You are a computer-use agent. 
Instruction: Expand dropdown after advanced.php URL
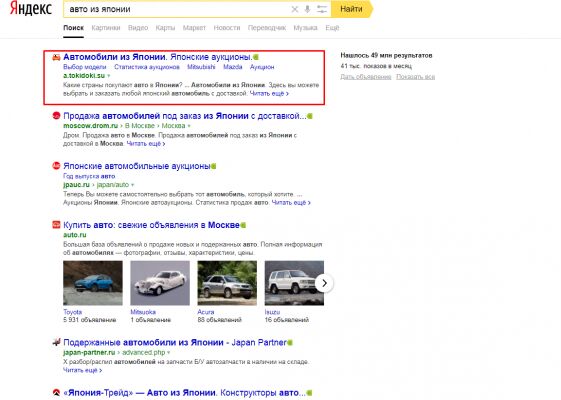tap(169, 353)
